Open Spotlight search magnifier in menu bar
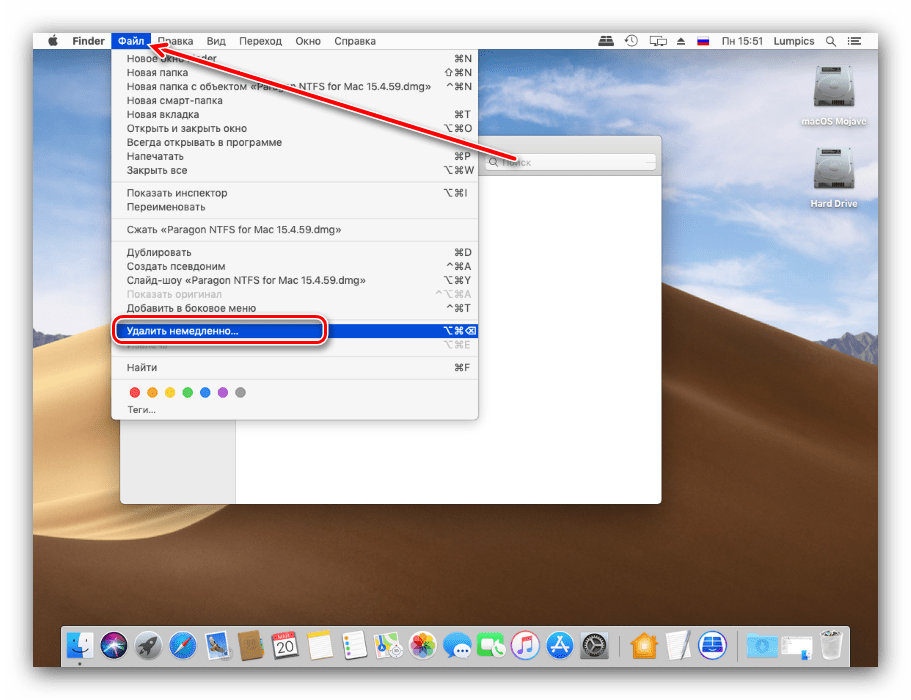The height and width of the screenshot is (700, 911). [831, 41]
